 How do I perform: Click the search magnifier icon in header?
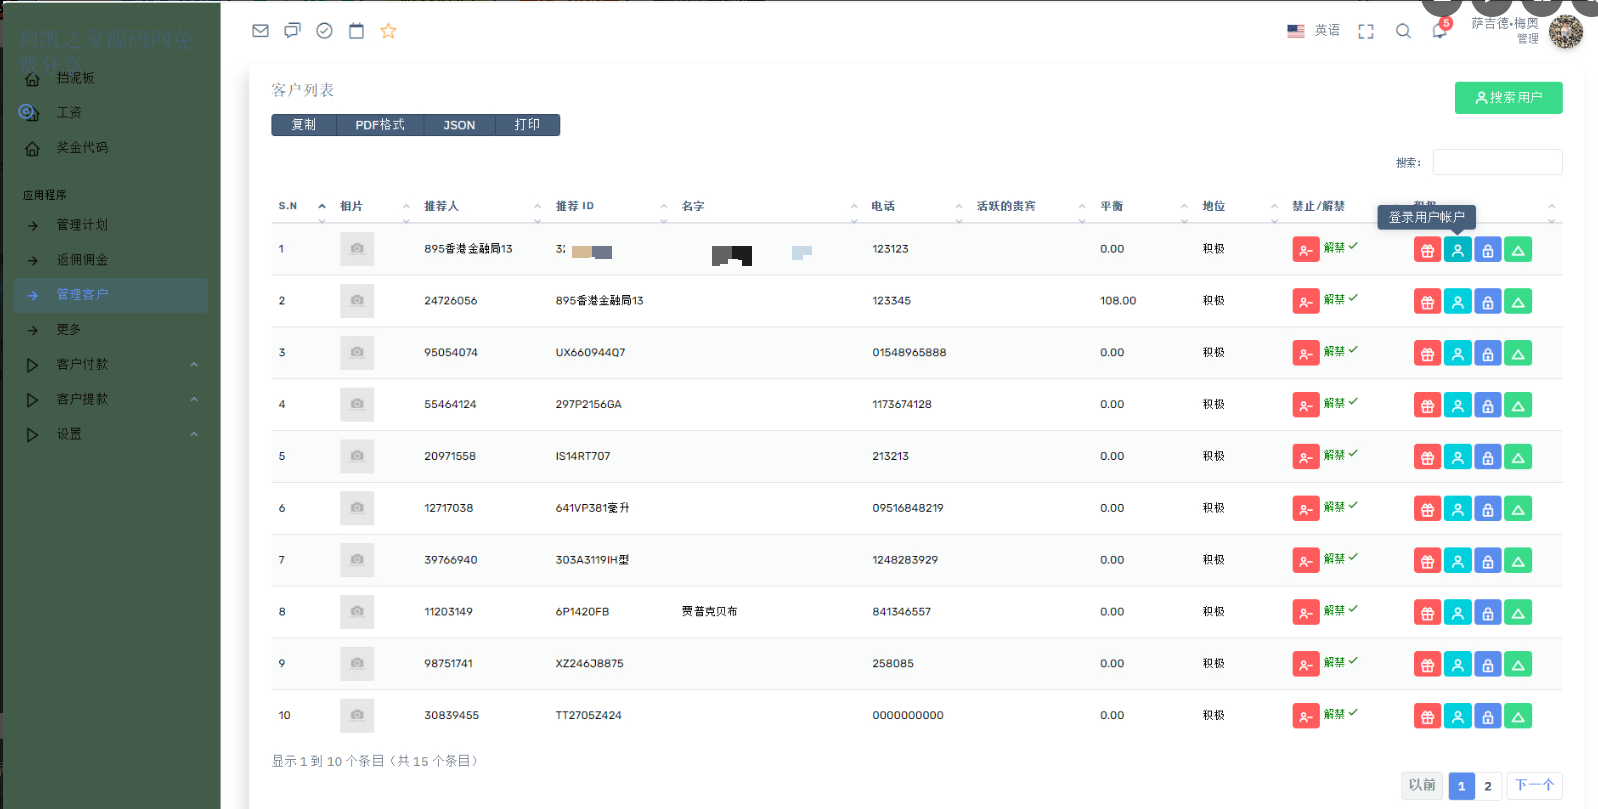(x=1403, y=31)
